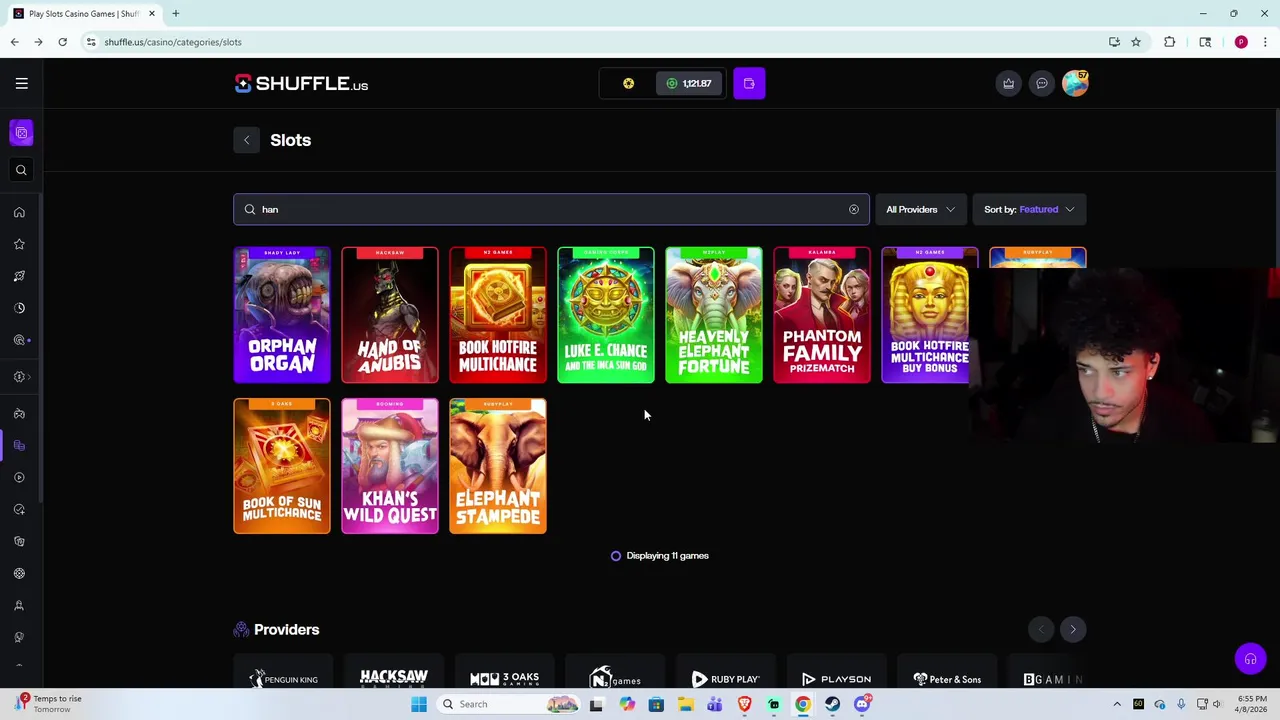Click the Displaying 11 games text

click(667, 556)
